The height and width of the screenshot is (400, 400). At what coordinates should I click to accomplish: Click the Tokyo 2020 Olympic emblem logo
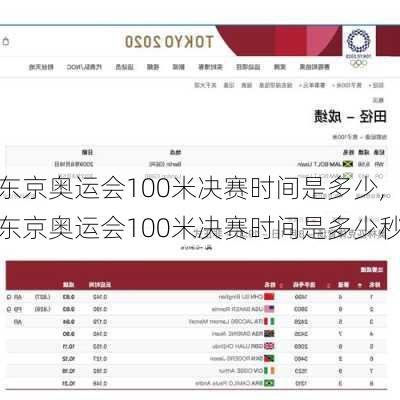[x=359, y=47]
